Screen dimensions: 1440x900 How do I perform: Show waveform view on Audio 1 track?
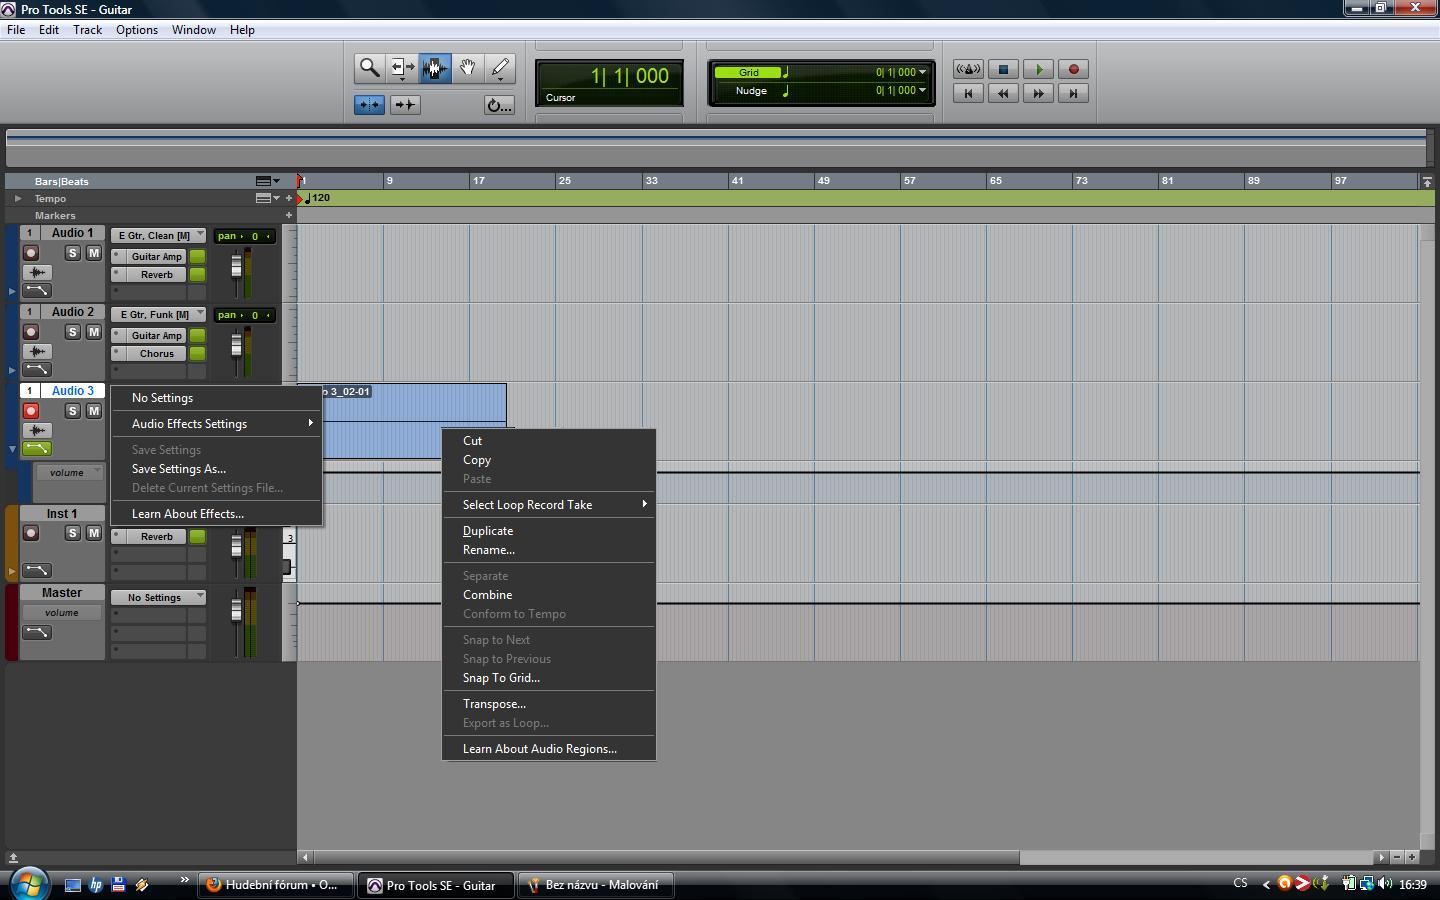37,272
